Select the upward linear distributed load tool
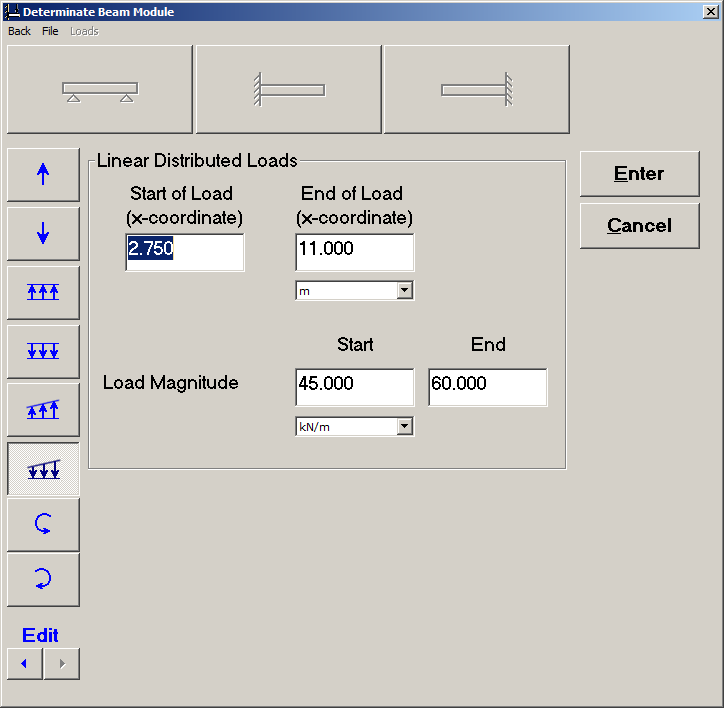The width and height of the screenshot is (724, 708). [x=43, y=409]
